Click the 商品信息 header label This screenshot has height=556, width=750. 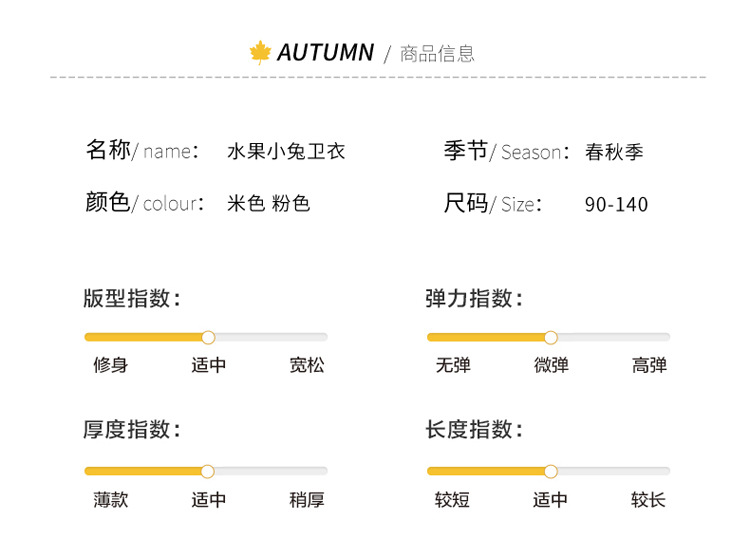point(437,54)
